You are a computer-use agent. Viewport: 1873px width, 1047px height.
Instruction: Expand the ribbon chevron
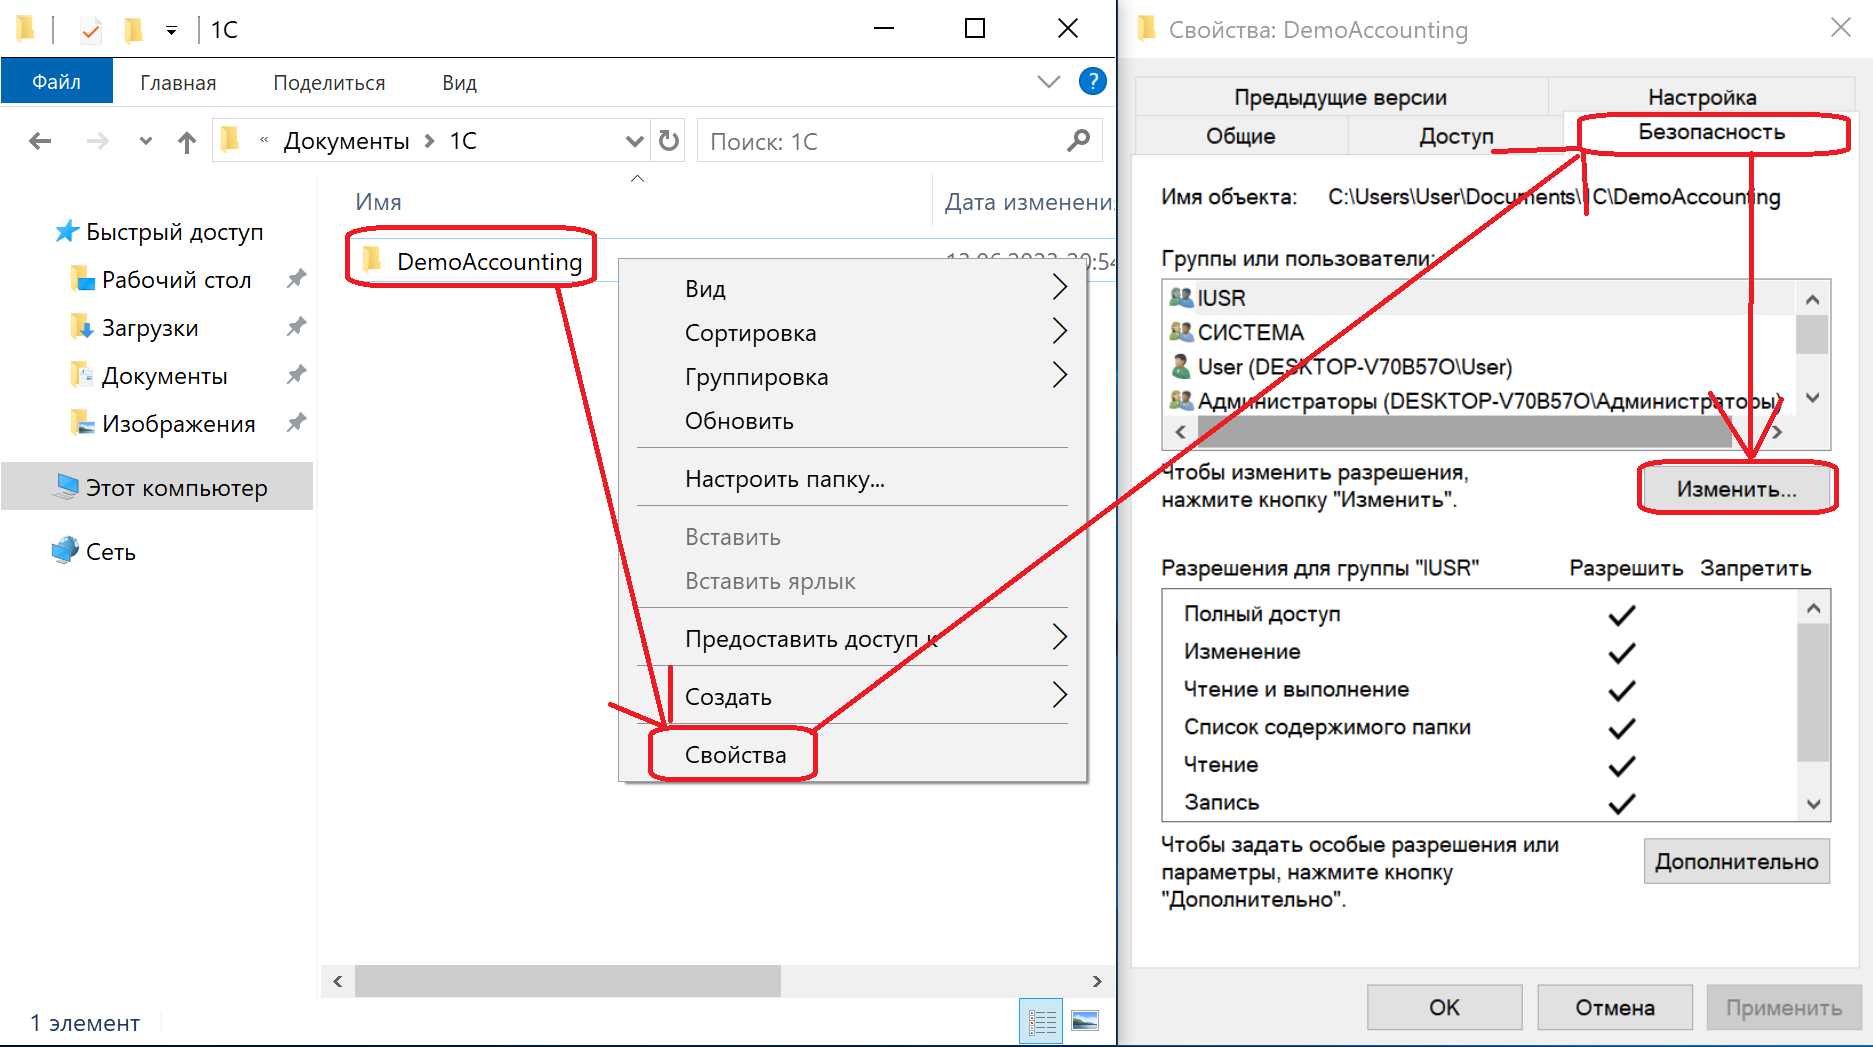pos(1048,81)
